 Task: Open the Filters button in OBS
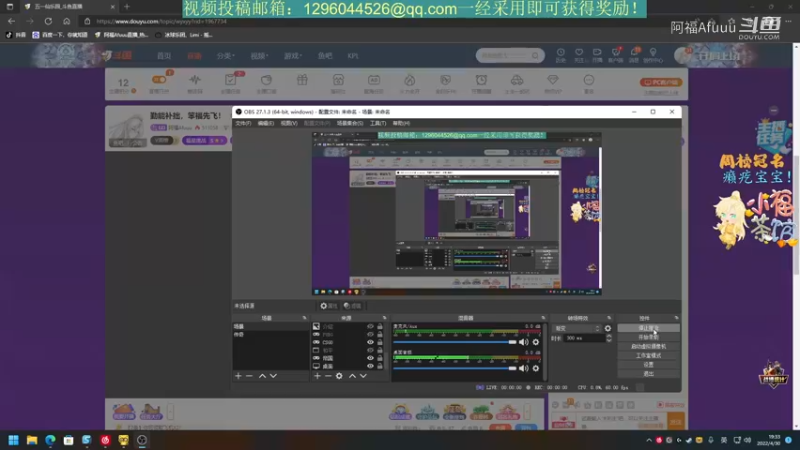(x=352, y=306)
